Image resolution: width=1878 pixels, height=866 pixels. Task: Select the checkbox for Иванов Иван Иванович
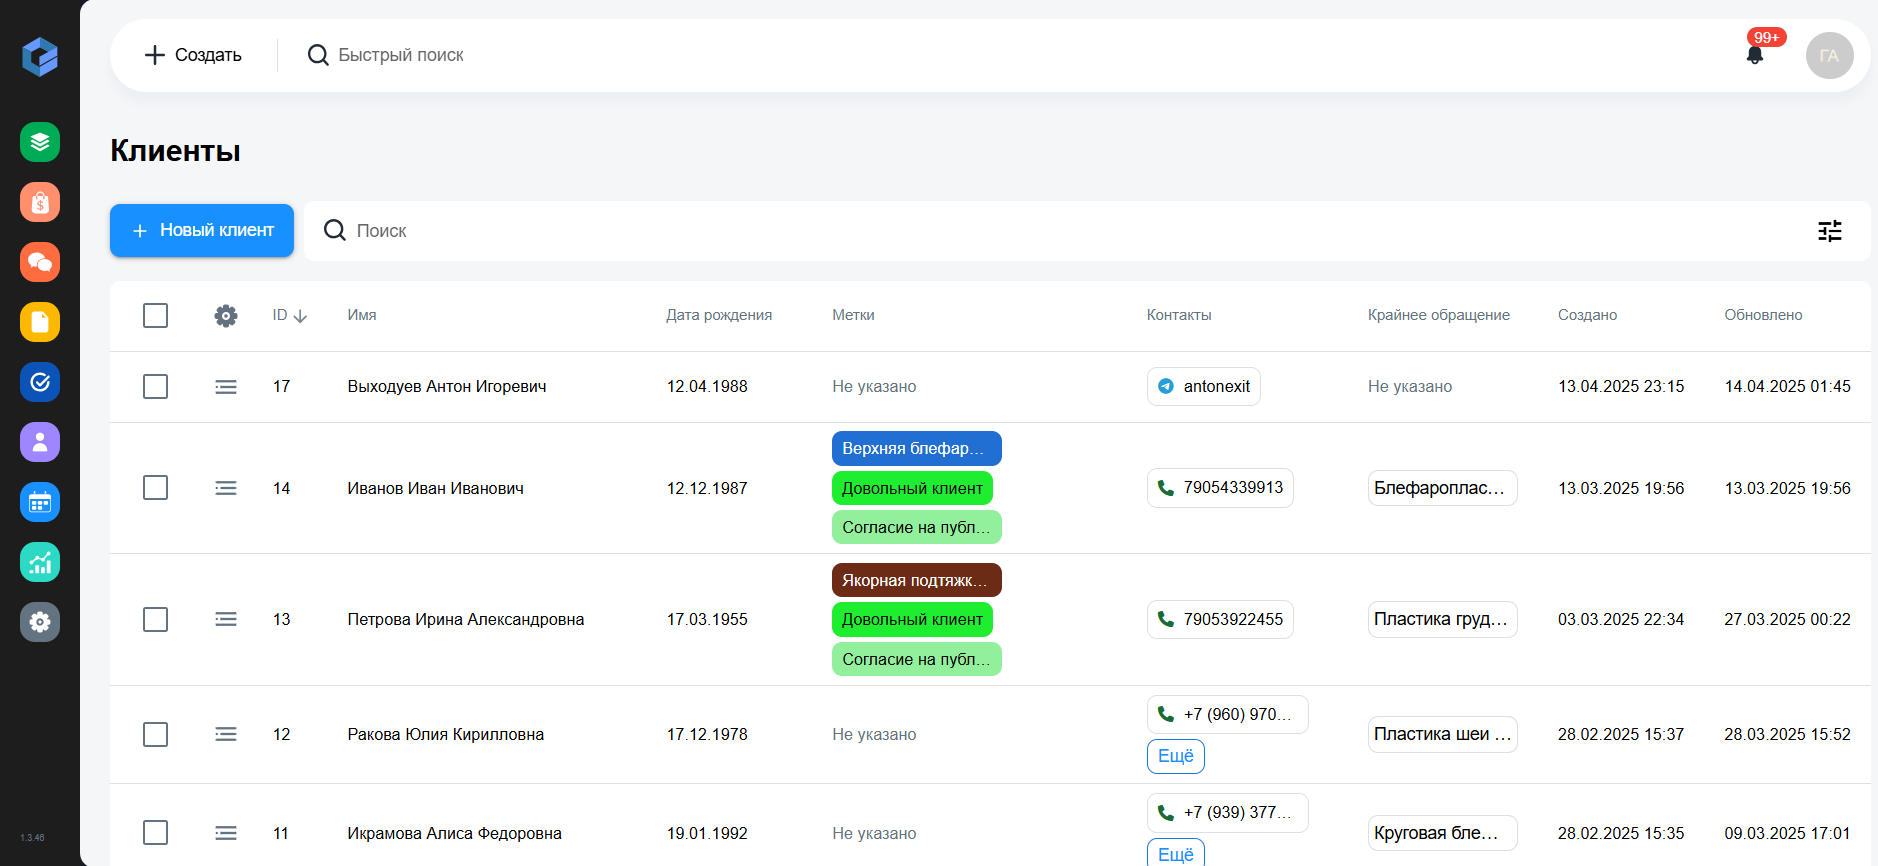(x=155, y=488)
